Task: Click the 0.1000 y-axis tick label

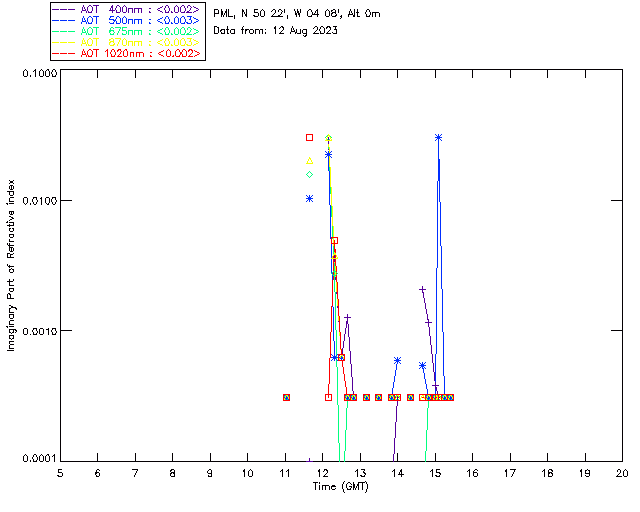Action: click(40, 73)
